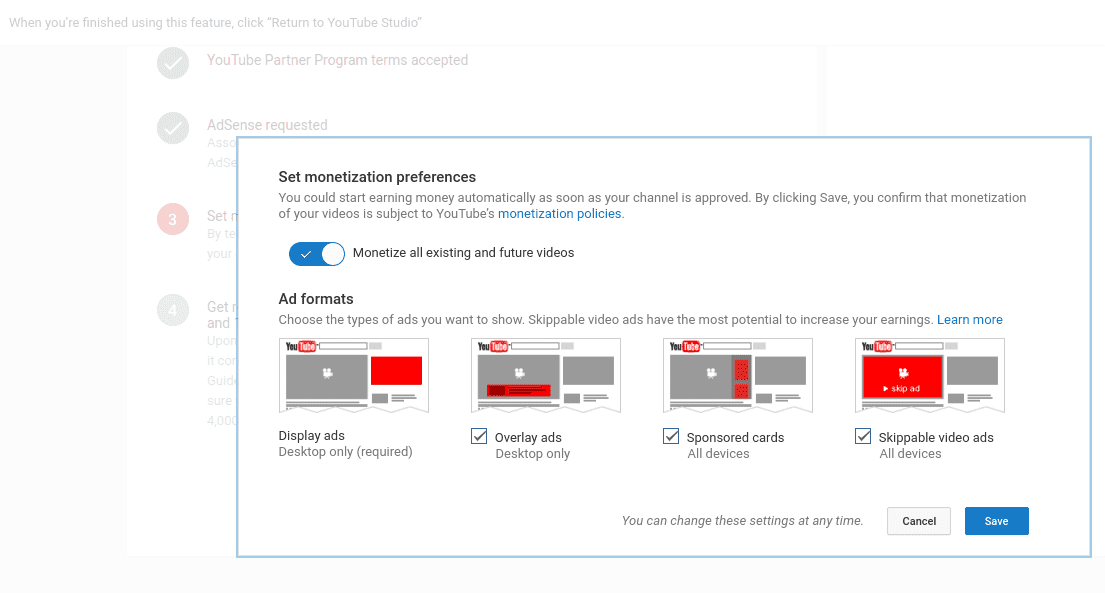Select the step 4 numbered circle
The width and height of the screenshot is (1105, 593).
[173, 310]
